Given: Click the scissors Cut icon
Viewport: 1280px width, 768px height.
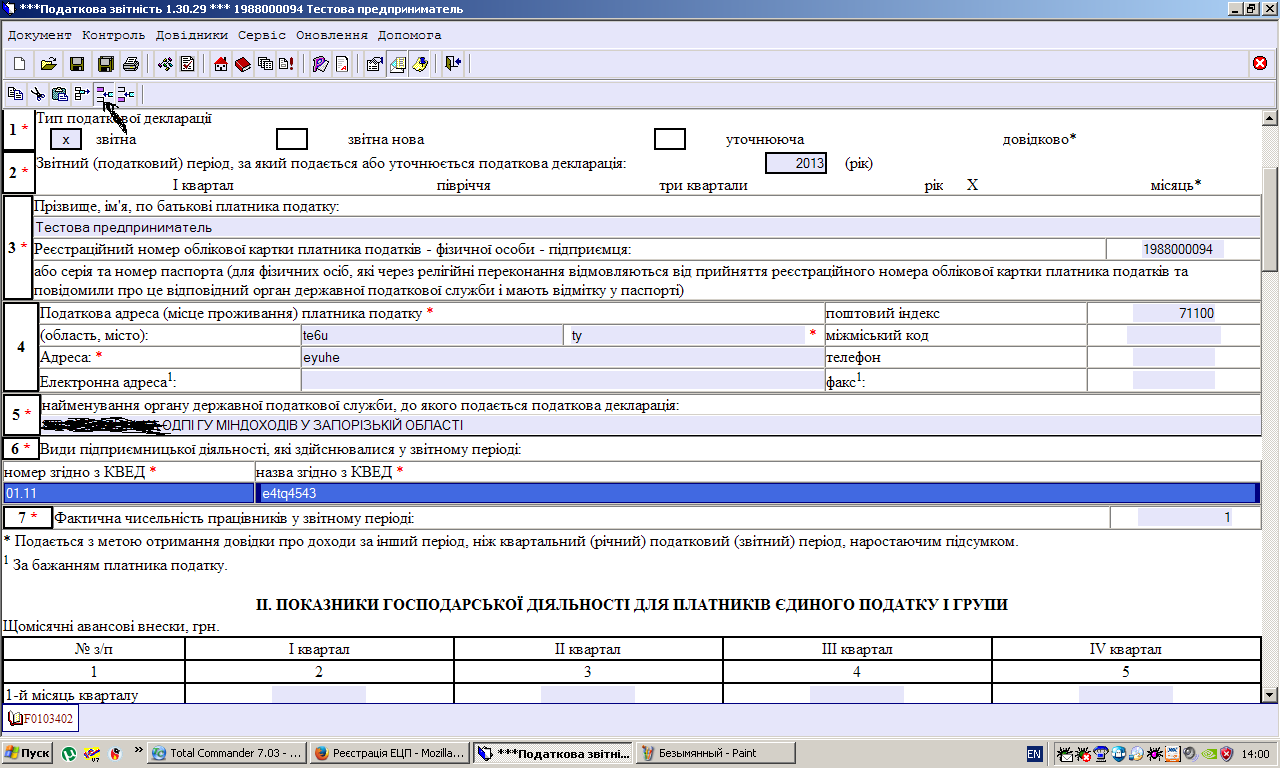Looking at the screenshot, I should 37,94.
